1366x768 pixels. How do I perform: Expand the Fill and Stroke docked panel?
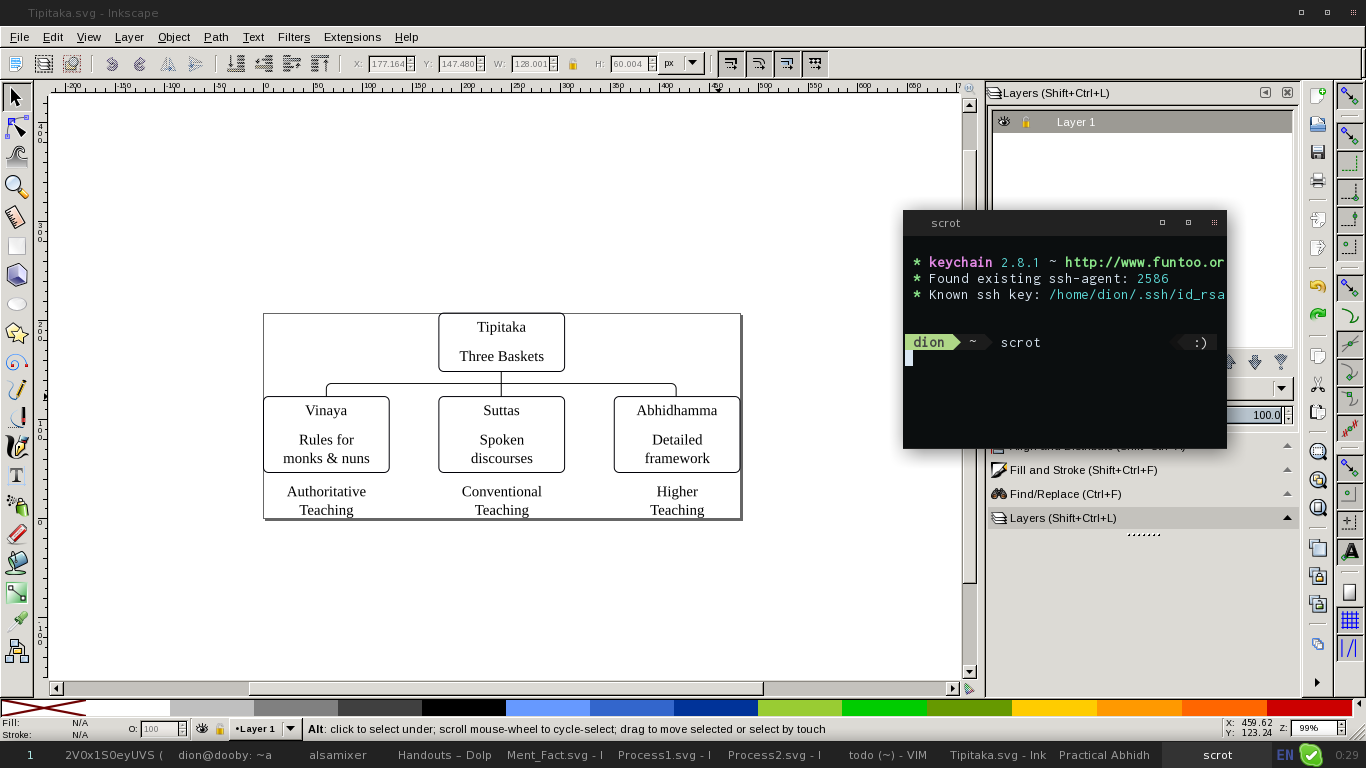[x=1287, y=470]
